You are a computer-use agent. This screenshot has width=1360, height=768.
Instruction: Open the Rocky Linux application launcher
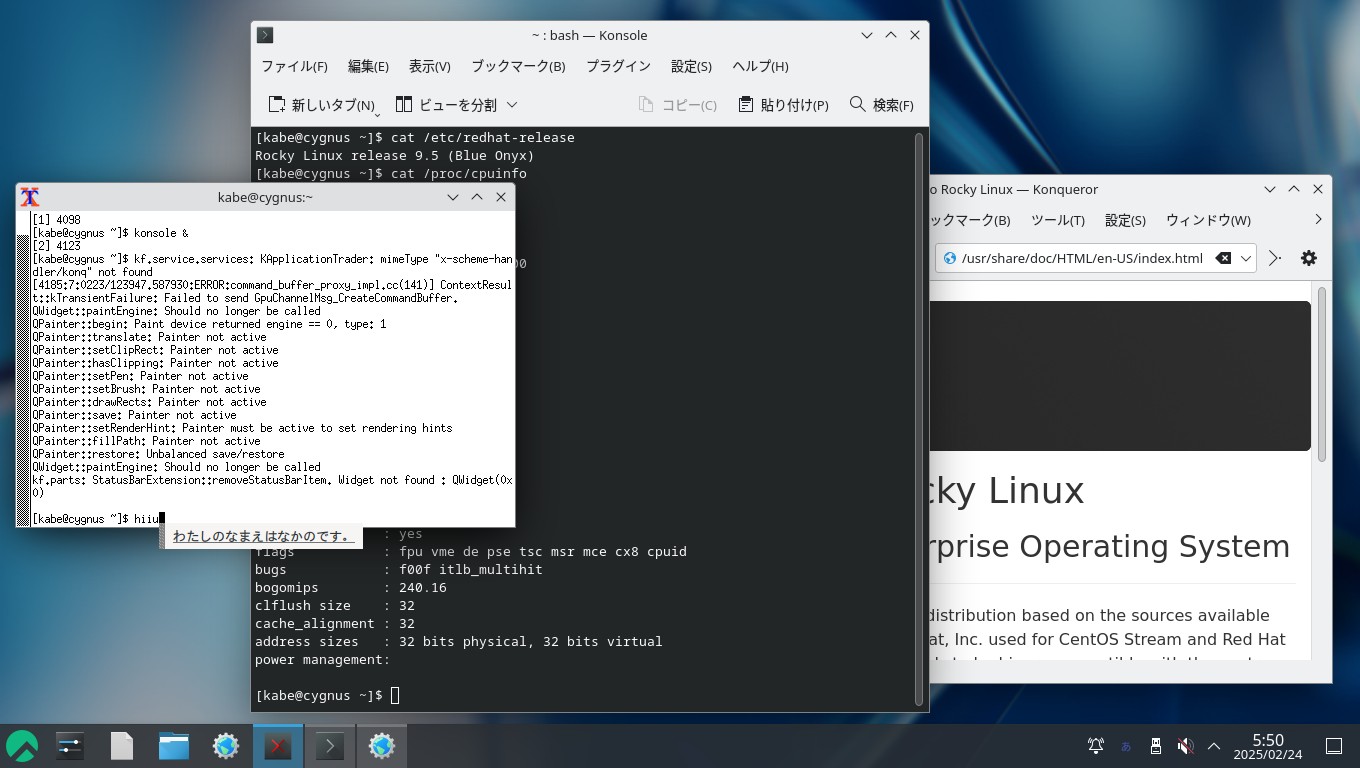22,746
